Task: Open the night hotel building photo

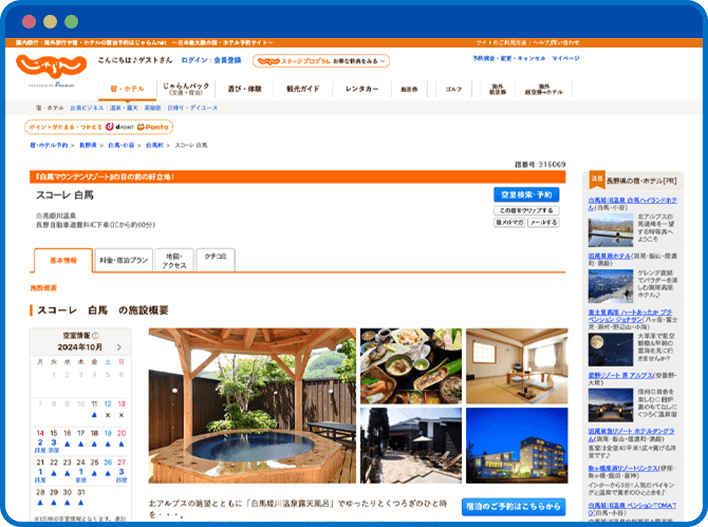Action: pyautogui.click(x=517, y=446)
